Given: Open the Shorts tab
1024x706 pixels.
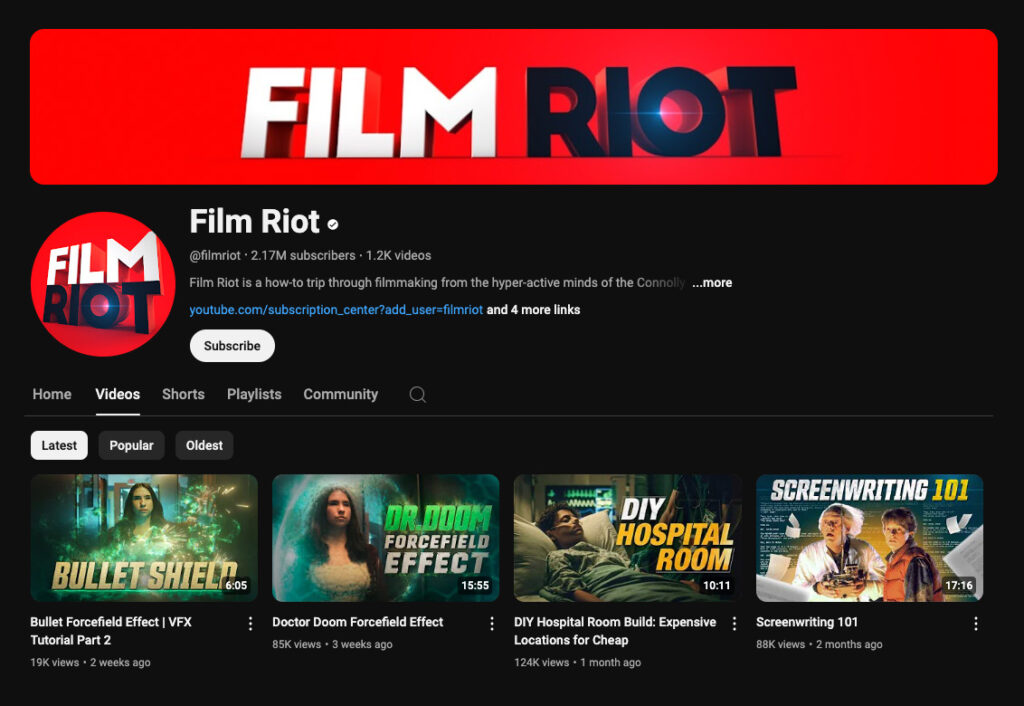Looking at the screenshot, I should 183,394.
